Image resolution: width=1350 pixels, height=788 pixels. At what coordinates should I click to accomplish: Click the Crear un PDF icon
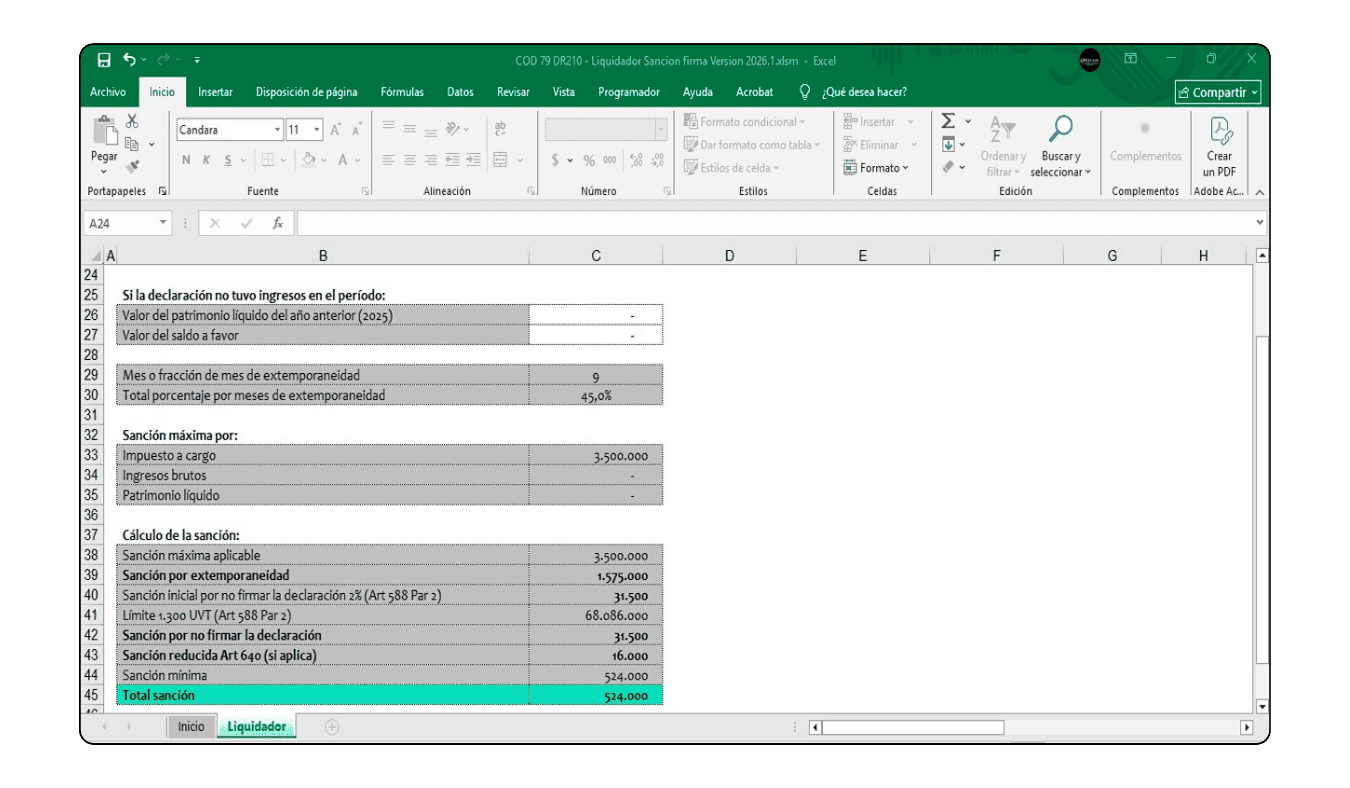(x=1220, y=130)
